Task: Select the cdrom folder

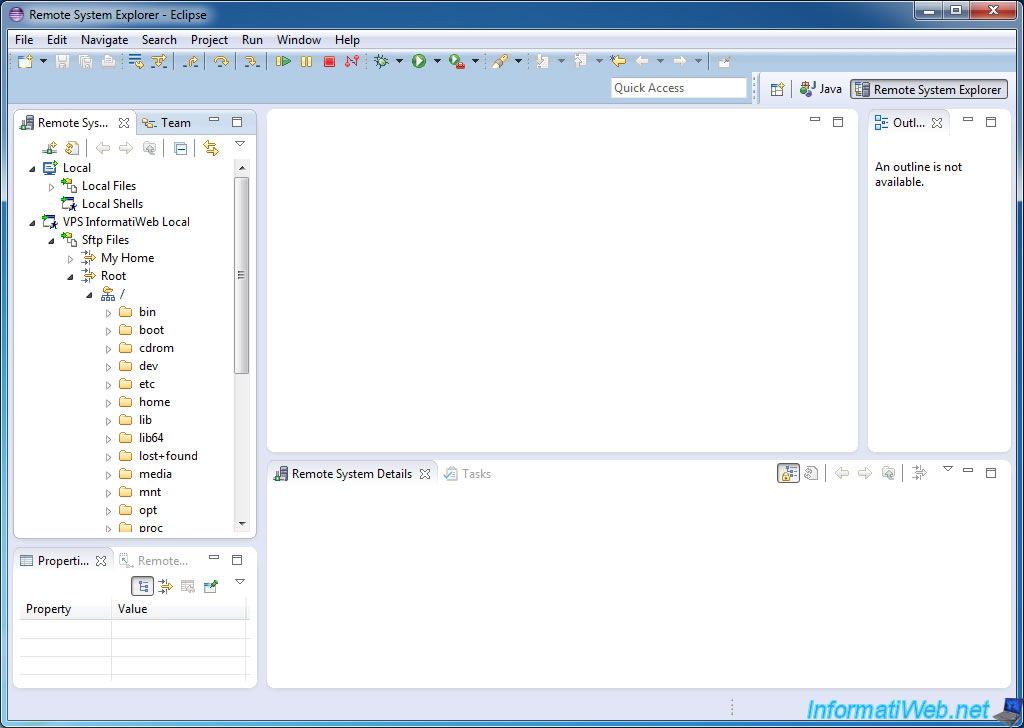Action: coord(156,348)
